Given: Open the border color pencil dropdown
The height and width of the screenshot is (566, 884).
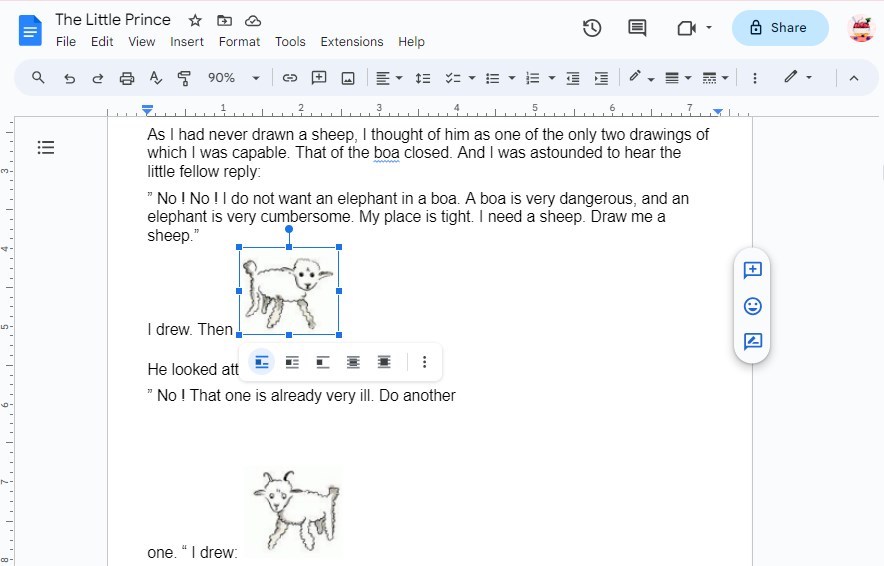Looking at the screenshot, I should pyautogui.click(x=641, y=78).
